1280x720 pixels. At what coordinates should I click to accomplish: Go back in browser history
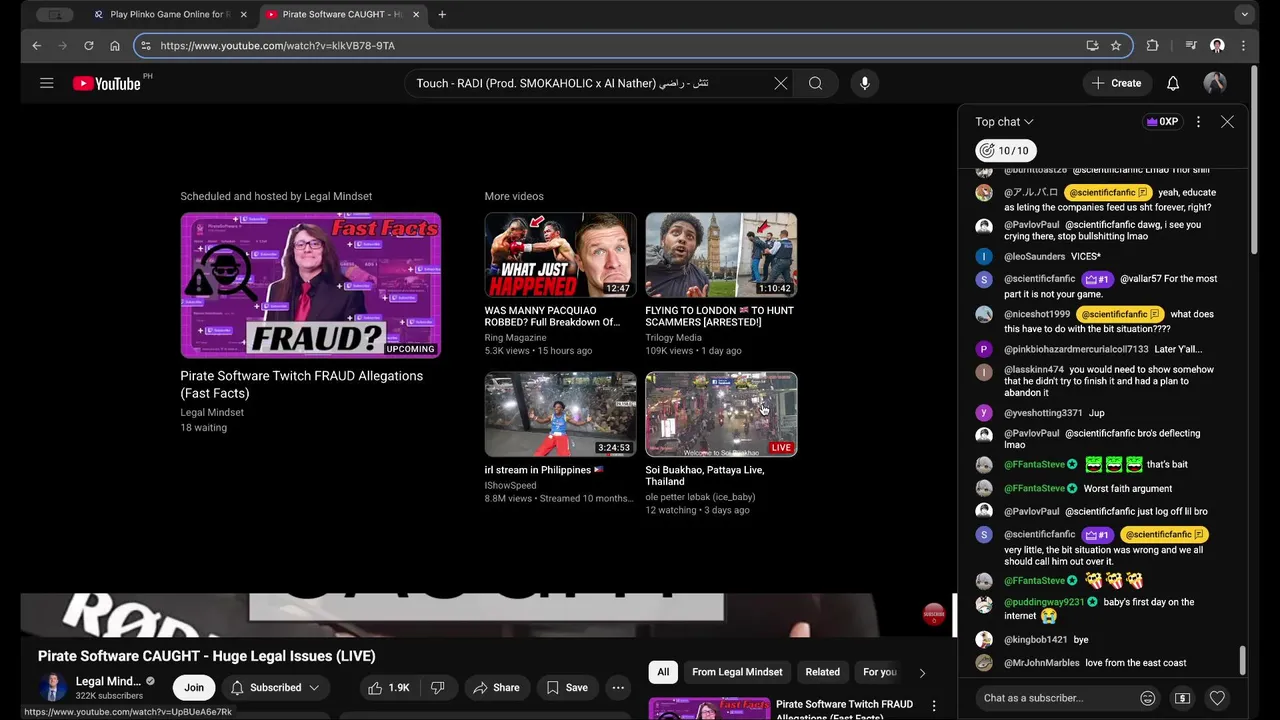point(36,46)
